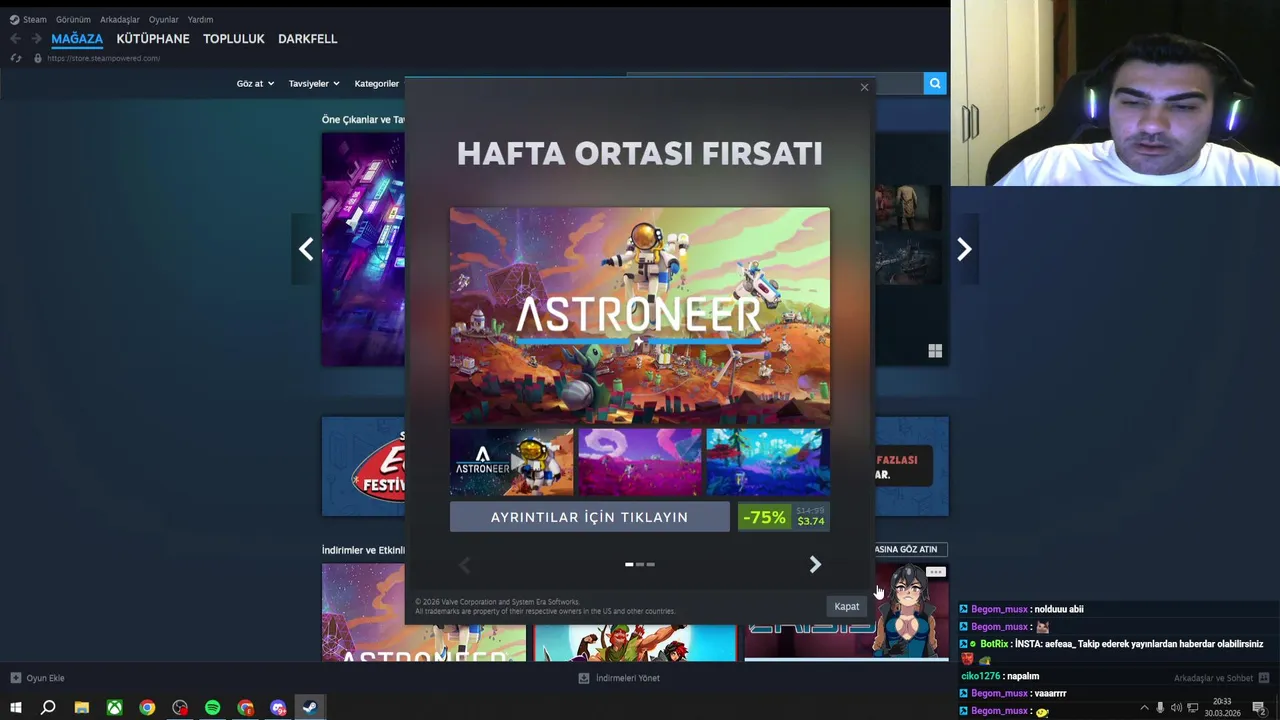Click the -75% discount price tag
Viewport: 1280px width, 720px height.
click(784, 517)
